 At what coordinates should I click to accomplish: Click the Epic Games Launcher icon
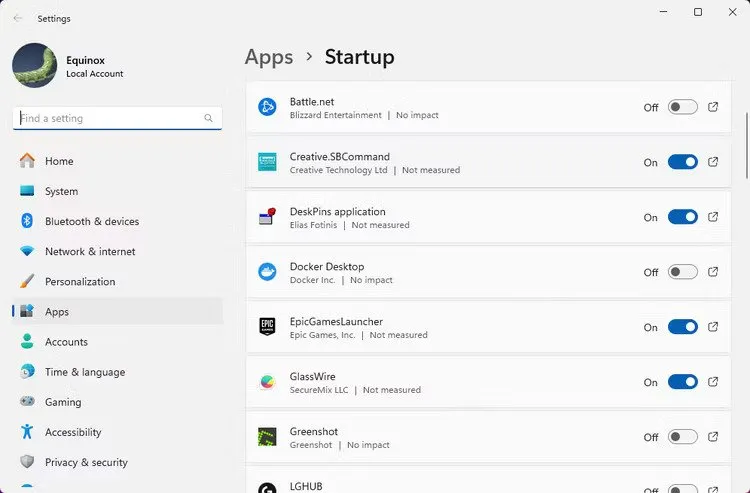pos(267,327)
